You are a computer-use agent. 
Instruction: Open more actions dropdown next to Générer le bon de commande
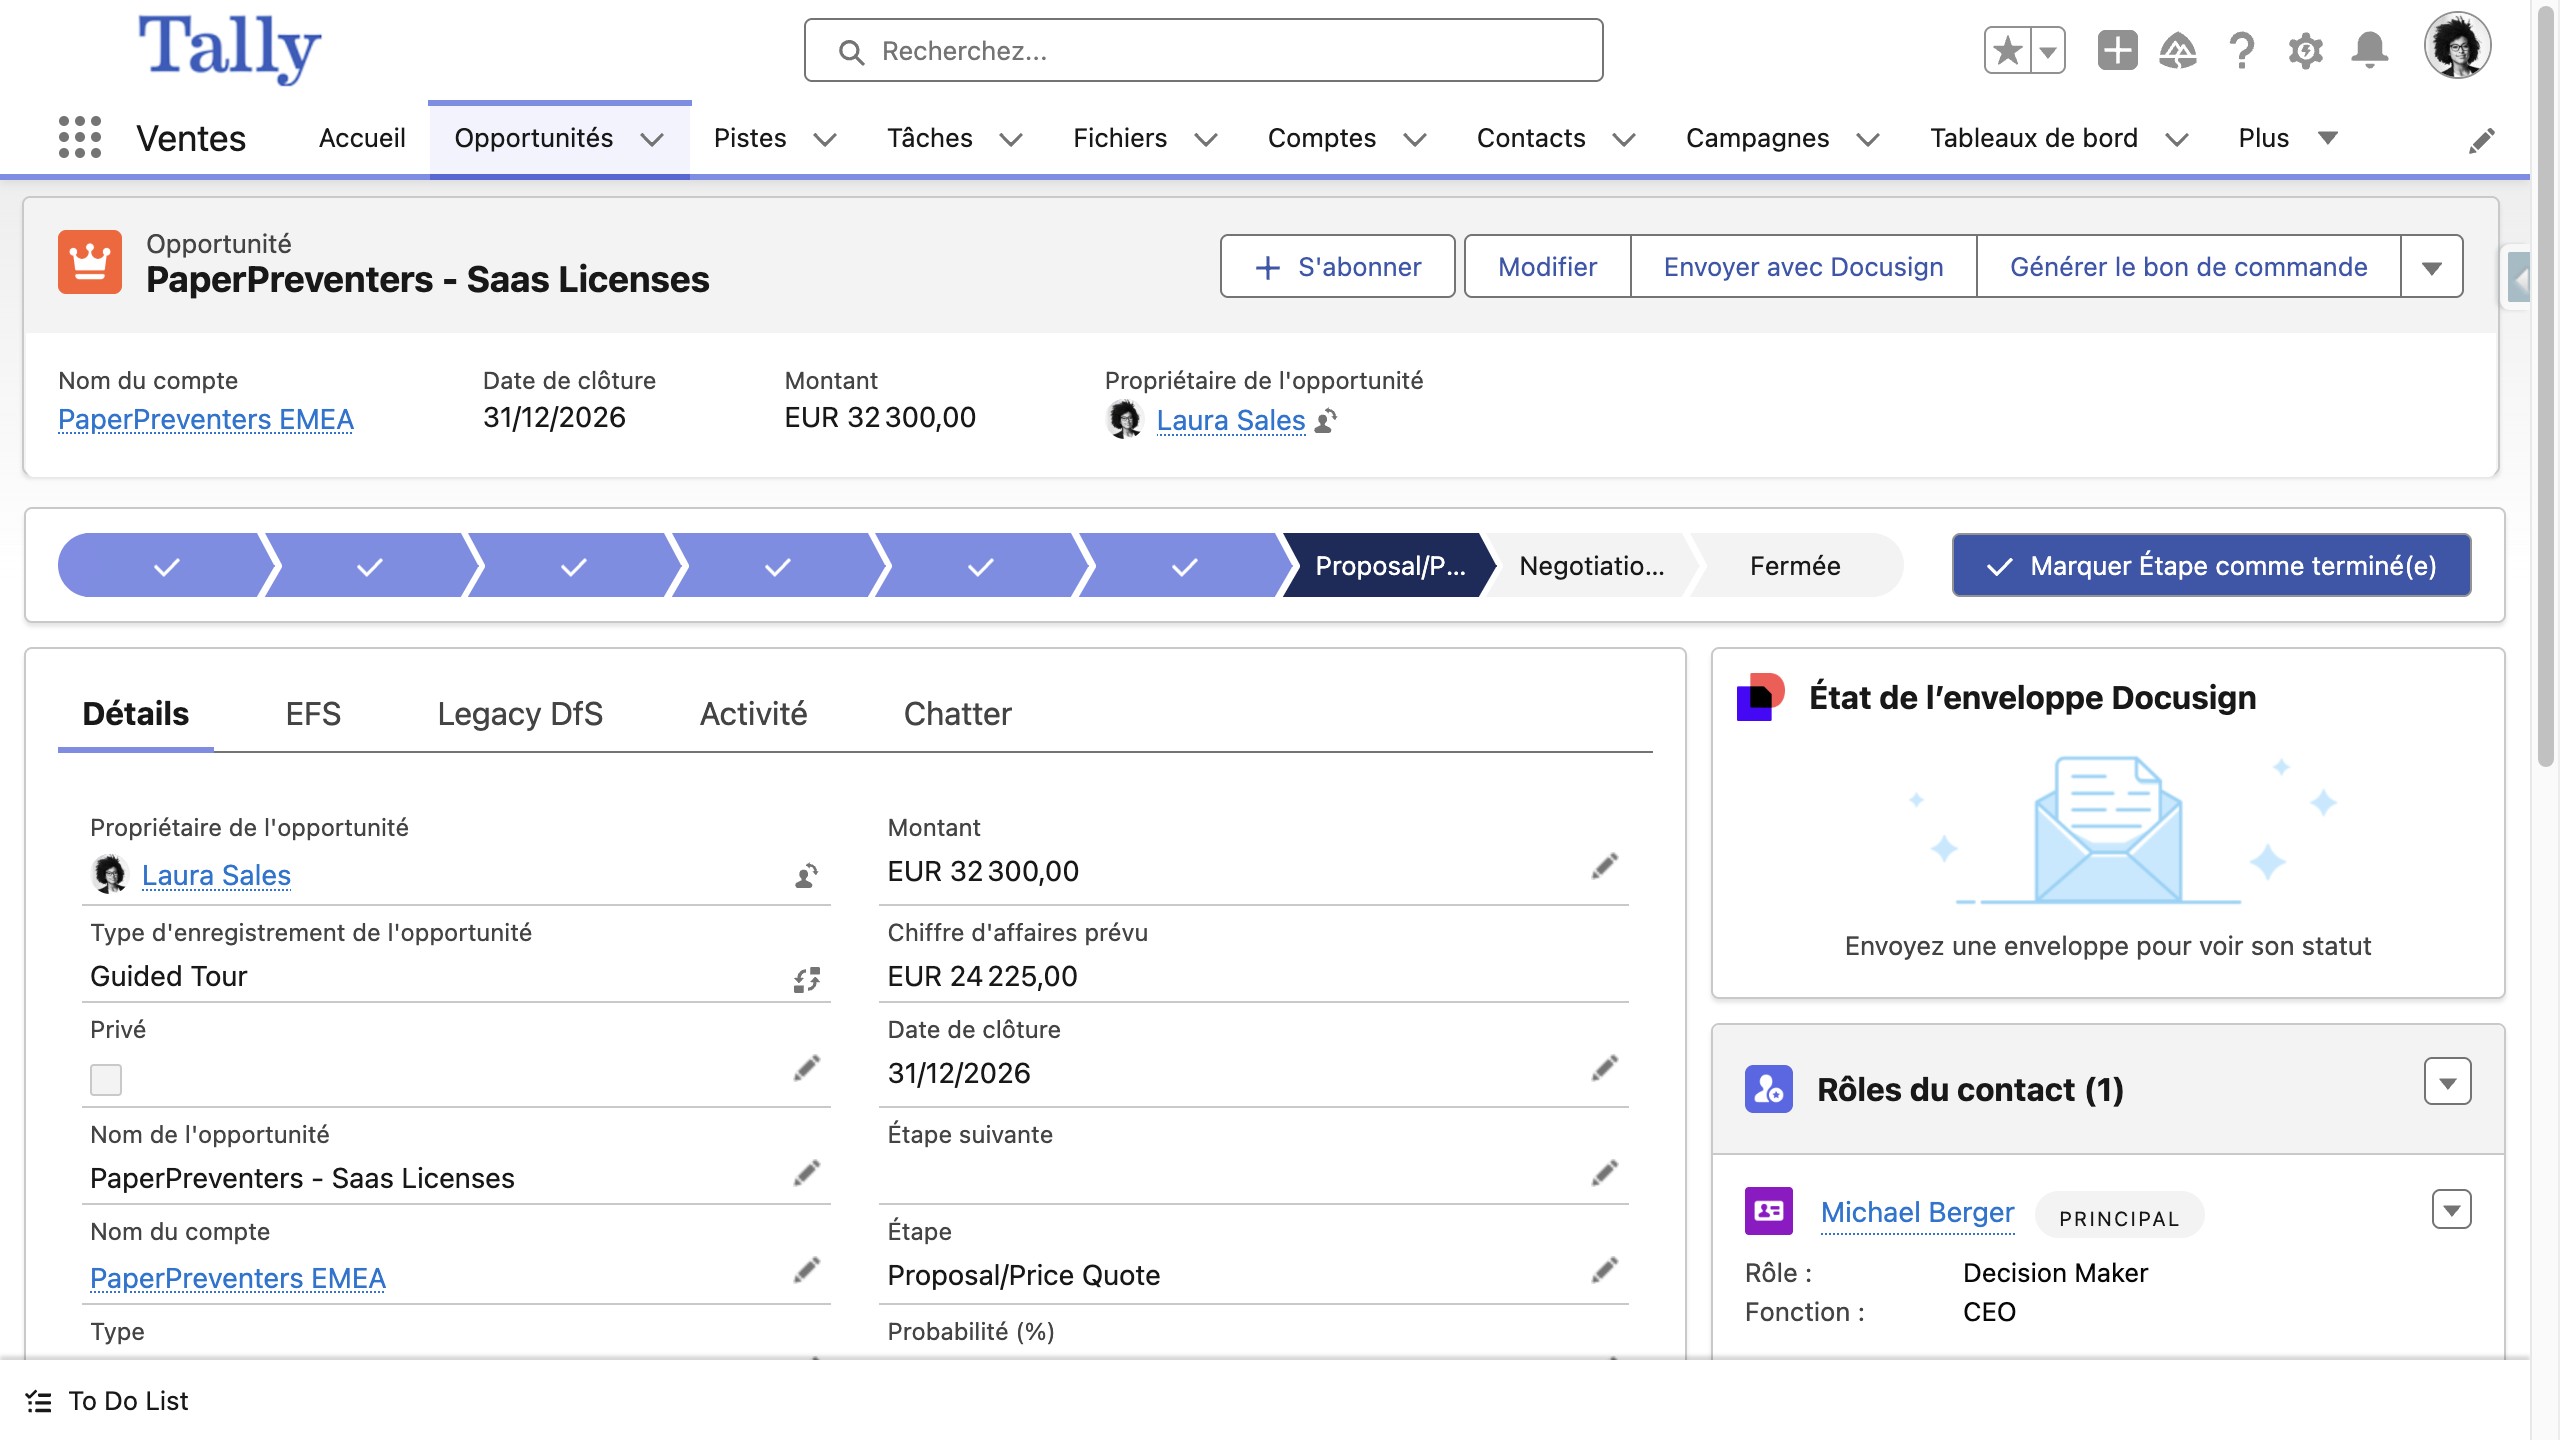(2431, 267)
